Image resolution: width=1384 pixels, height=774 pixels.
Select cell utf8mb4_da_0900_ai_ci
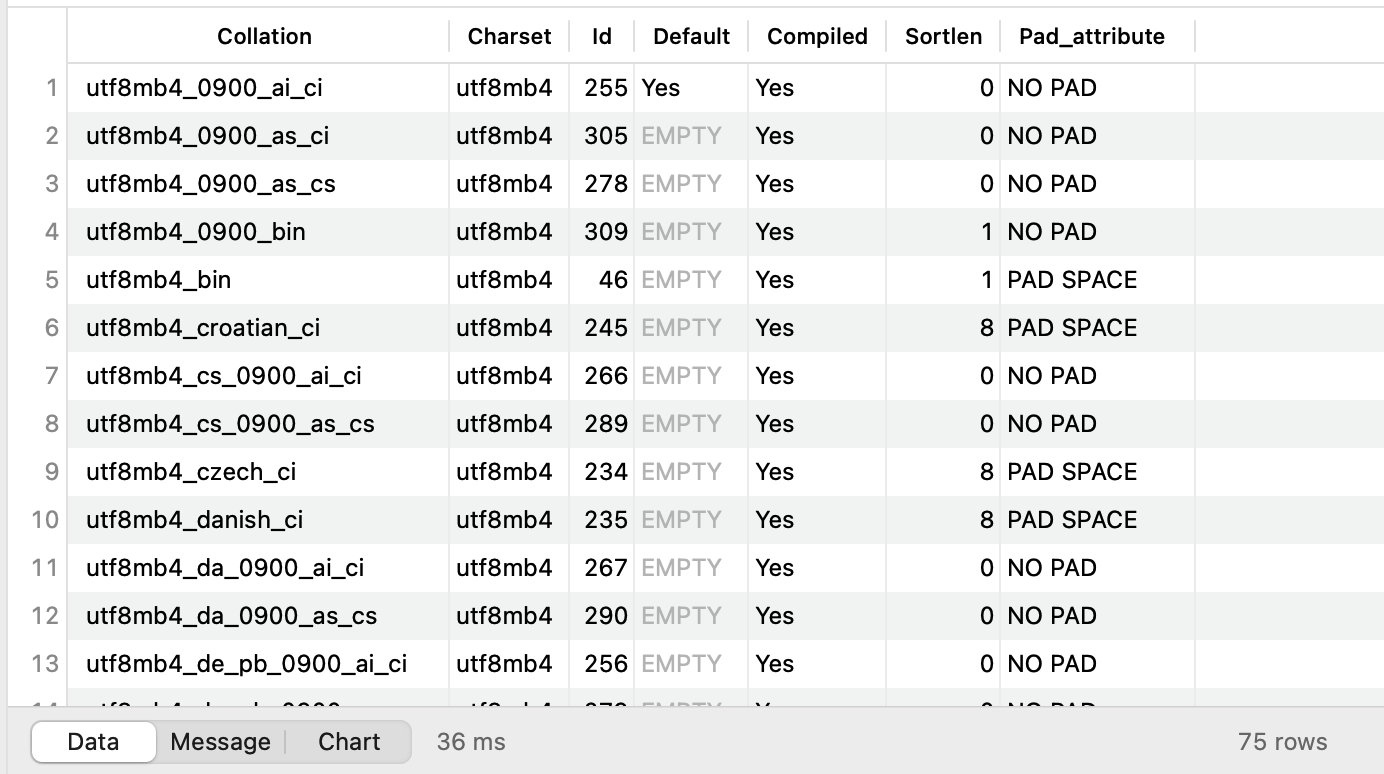tap(225, 568)
